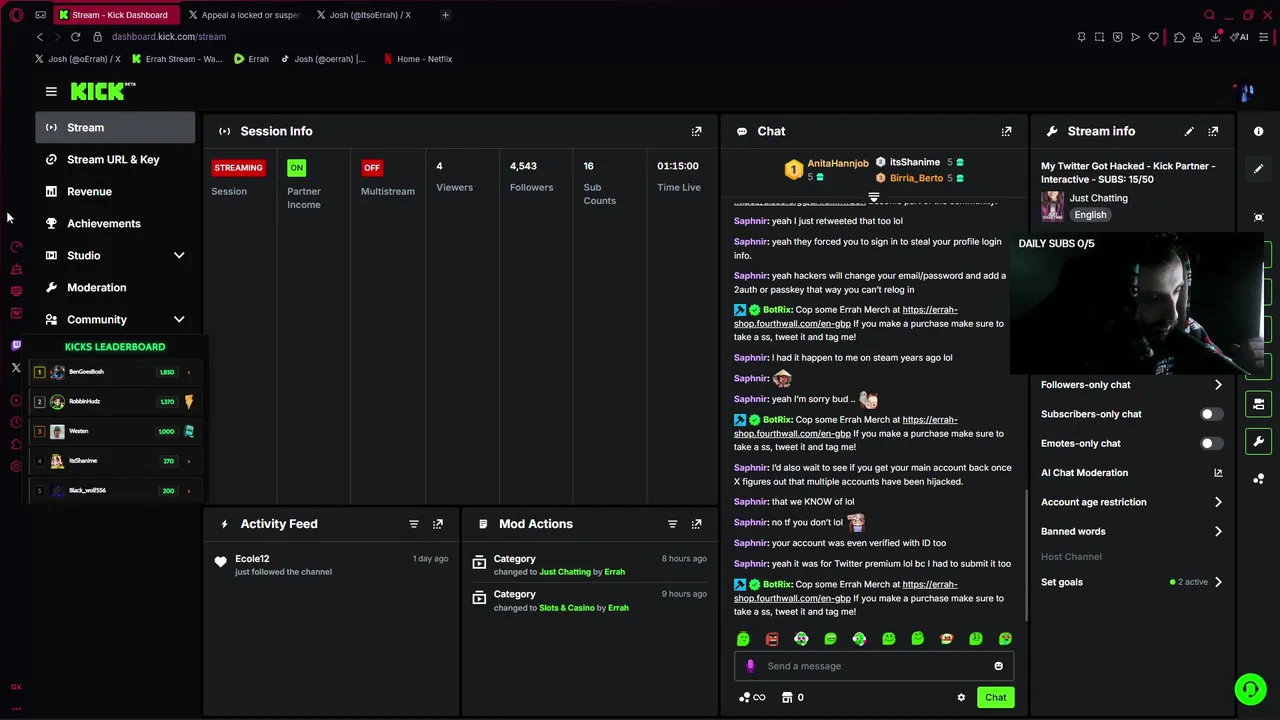This screenshot has height=720, width=1280.
Task: Click Ecole12 follow entry in Activity Feed
Action: pyautogui.click(x=331, y=565)
